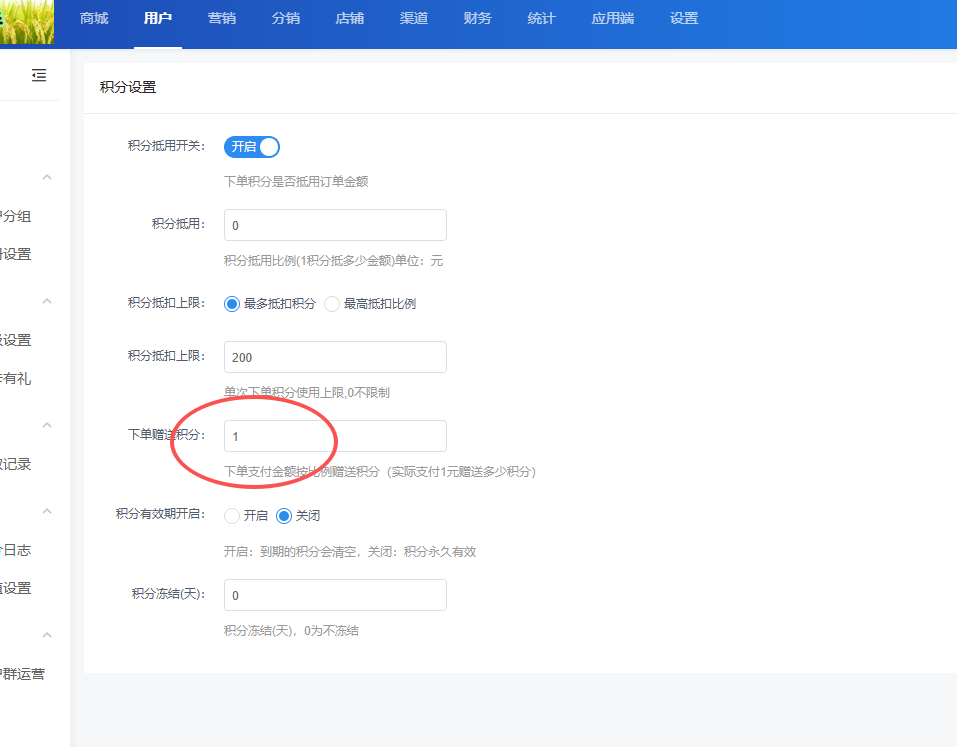This screenshot has height=747, width=957.
Task: Select the 最高抵扣比例 radio option
Action: click(x=332, y=304)
